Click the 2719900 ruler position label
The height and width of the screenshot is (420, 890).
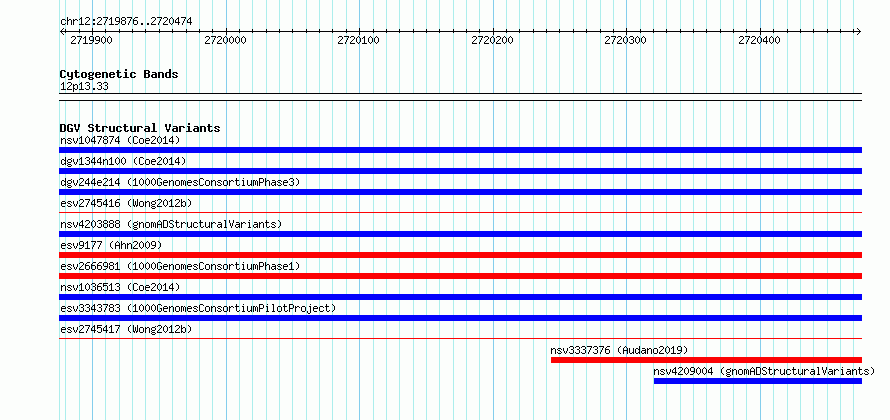[x=91, y=41]
